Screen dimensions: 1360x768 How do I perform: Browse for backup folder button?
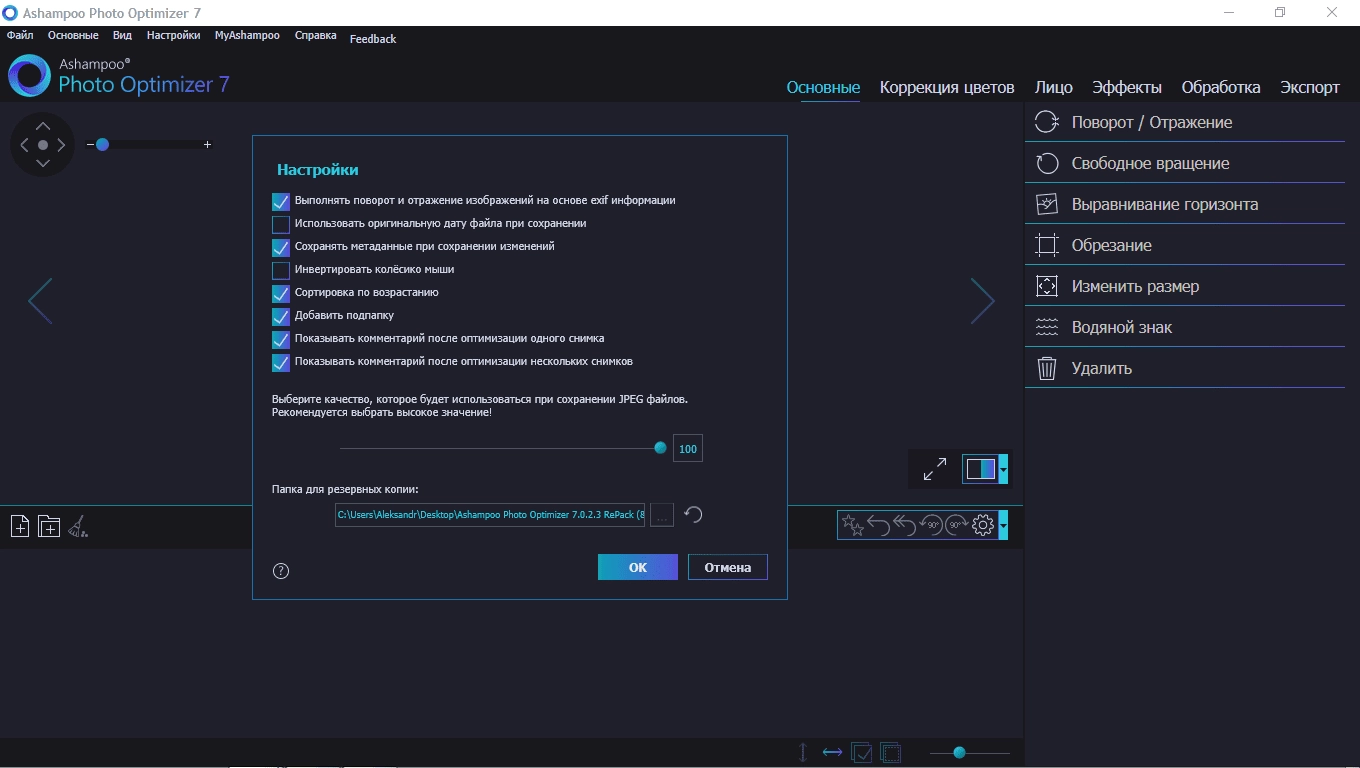point(662,515)
